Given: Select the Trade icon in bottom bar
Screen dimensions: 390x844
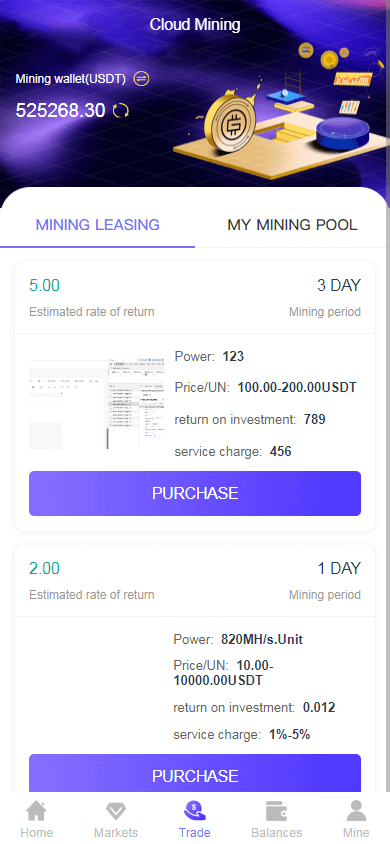Looking at the screenshot, I should pos(195,810).
